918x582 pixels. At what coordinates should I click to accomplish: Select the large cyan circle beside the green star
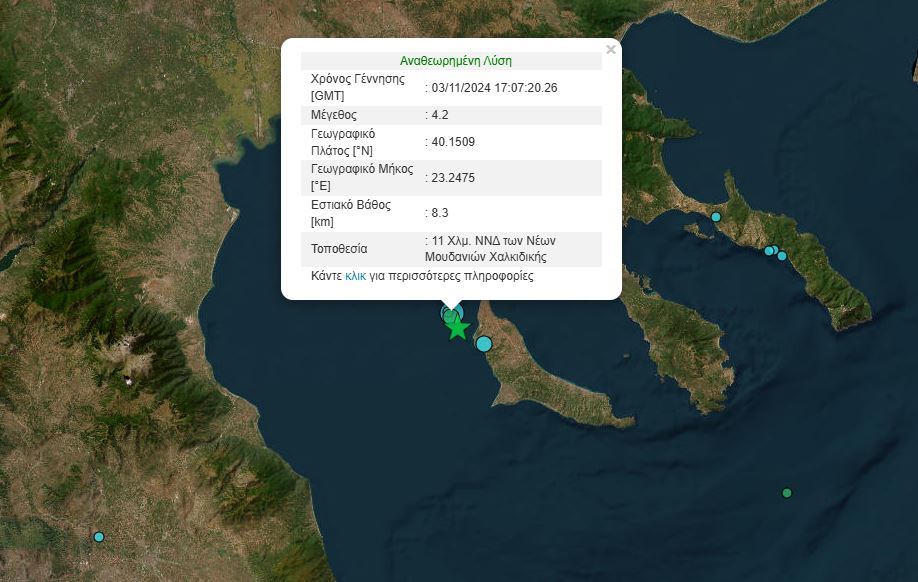pyautogui.click(x=484, y=344)
